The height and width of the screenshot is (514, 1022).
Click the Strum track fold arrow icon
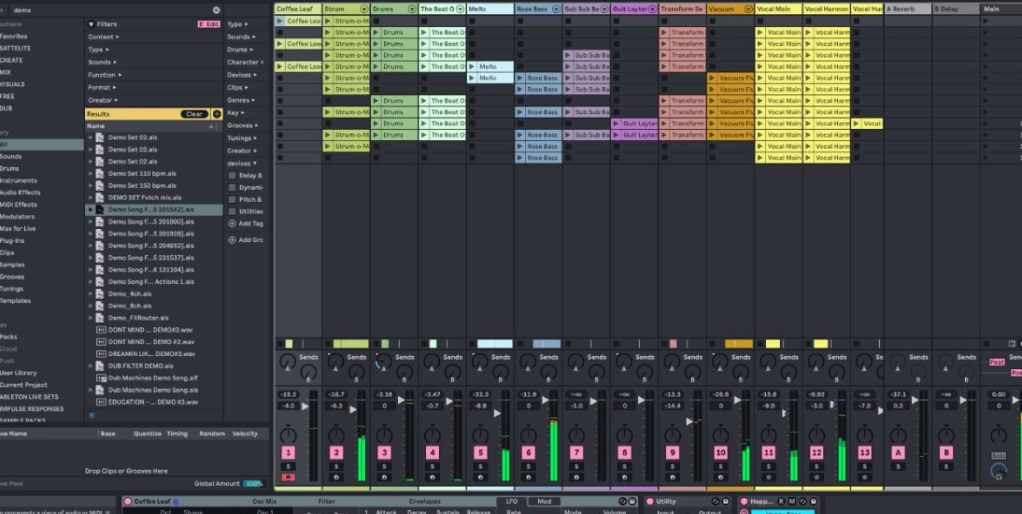tap(364, 9)
